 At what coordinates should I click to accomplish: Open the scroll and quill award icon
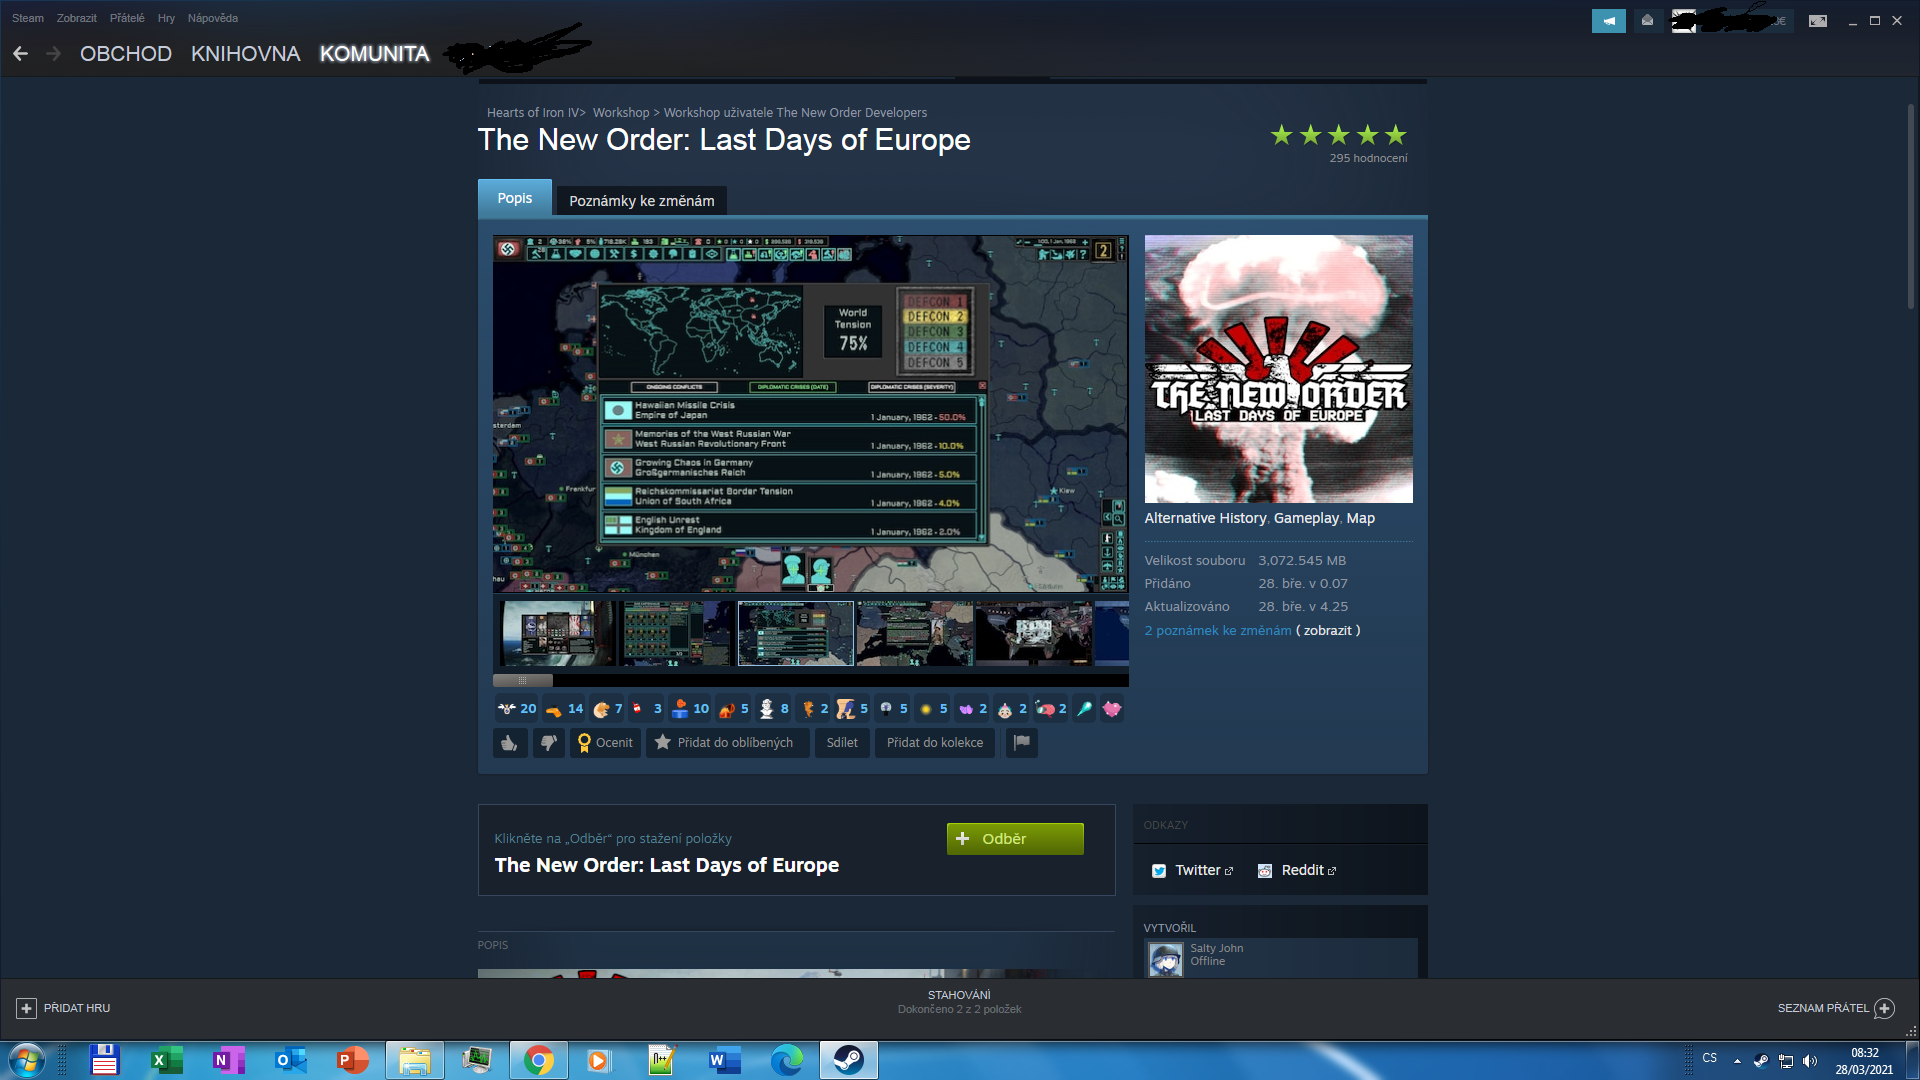coord(853,709)
